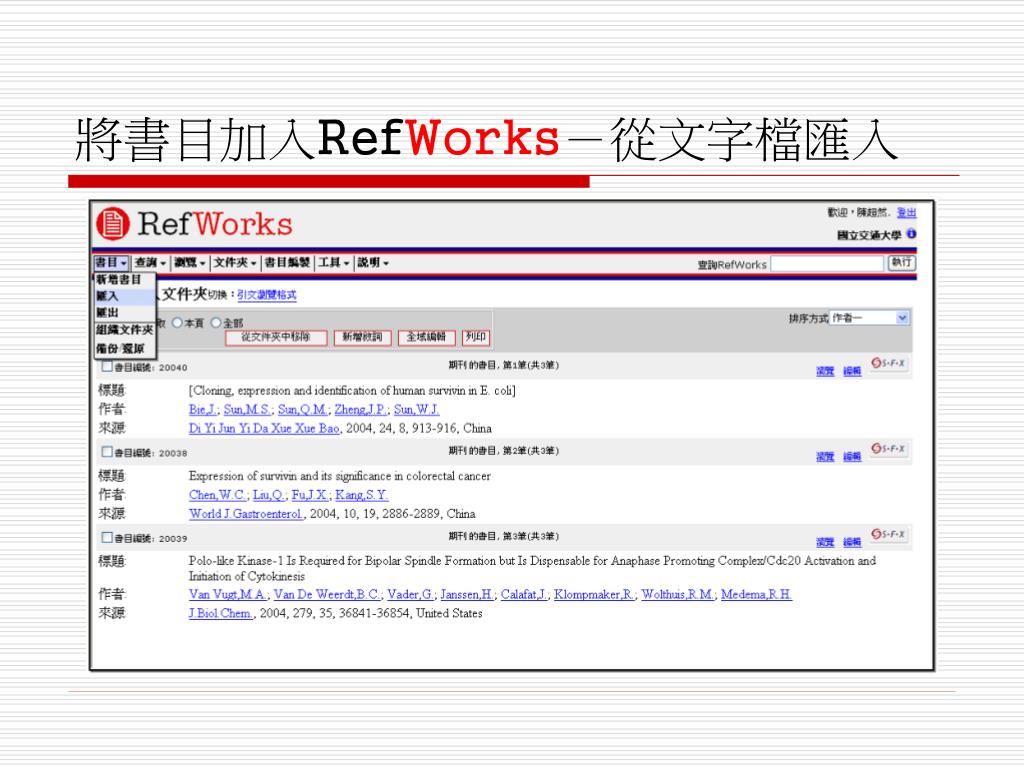The height and width of the screenshot is (768, 1024).
Task: Open 瀏覽 link for reference 20038
Action: click(825, 456)
